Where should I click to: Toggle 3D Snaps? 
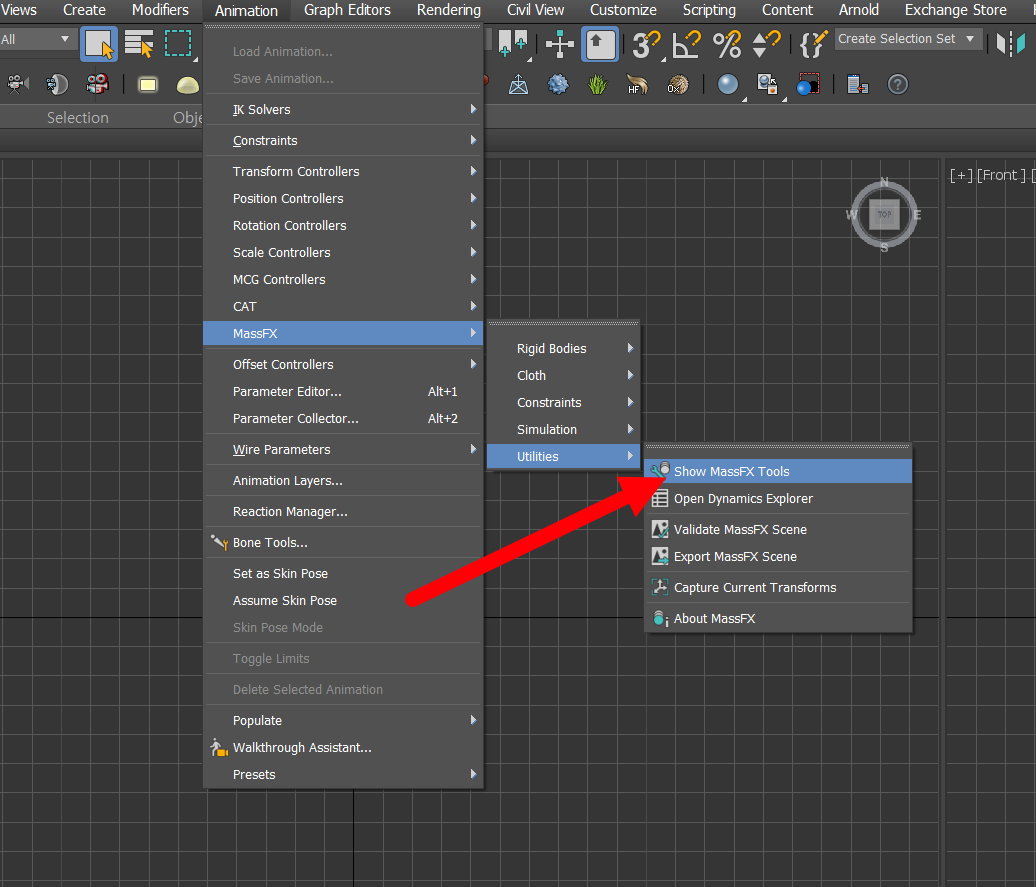point(646,44)
